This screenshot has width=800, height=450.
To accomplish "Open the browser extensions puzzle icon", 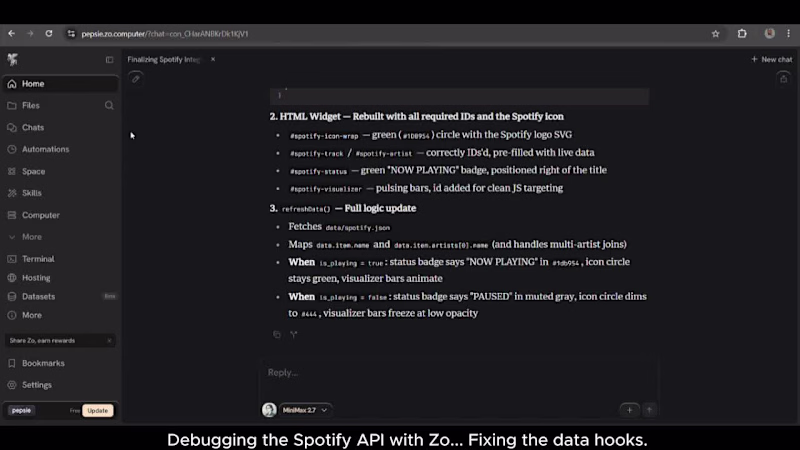I will [742, 34].
